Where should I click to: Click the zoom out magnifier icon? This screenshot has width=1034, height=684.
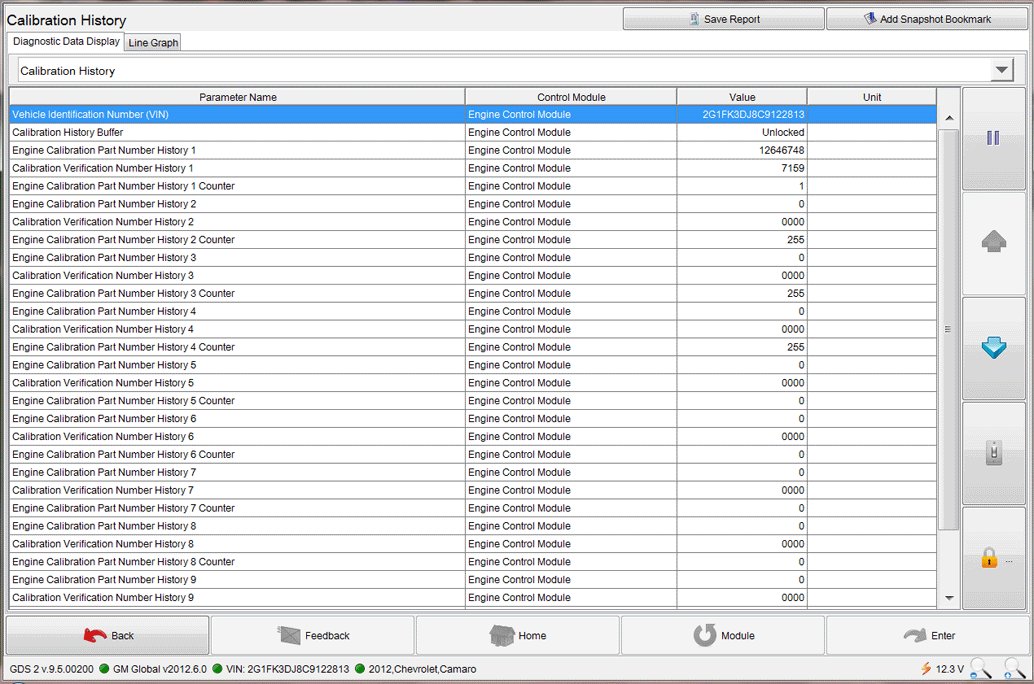tap(981, 668)
